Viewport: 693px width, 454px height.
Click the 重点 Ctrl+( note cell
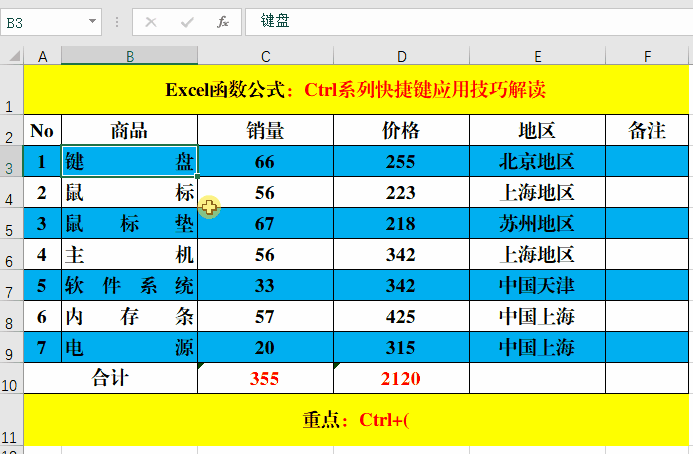point(356,420)
